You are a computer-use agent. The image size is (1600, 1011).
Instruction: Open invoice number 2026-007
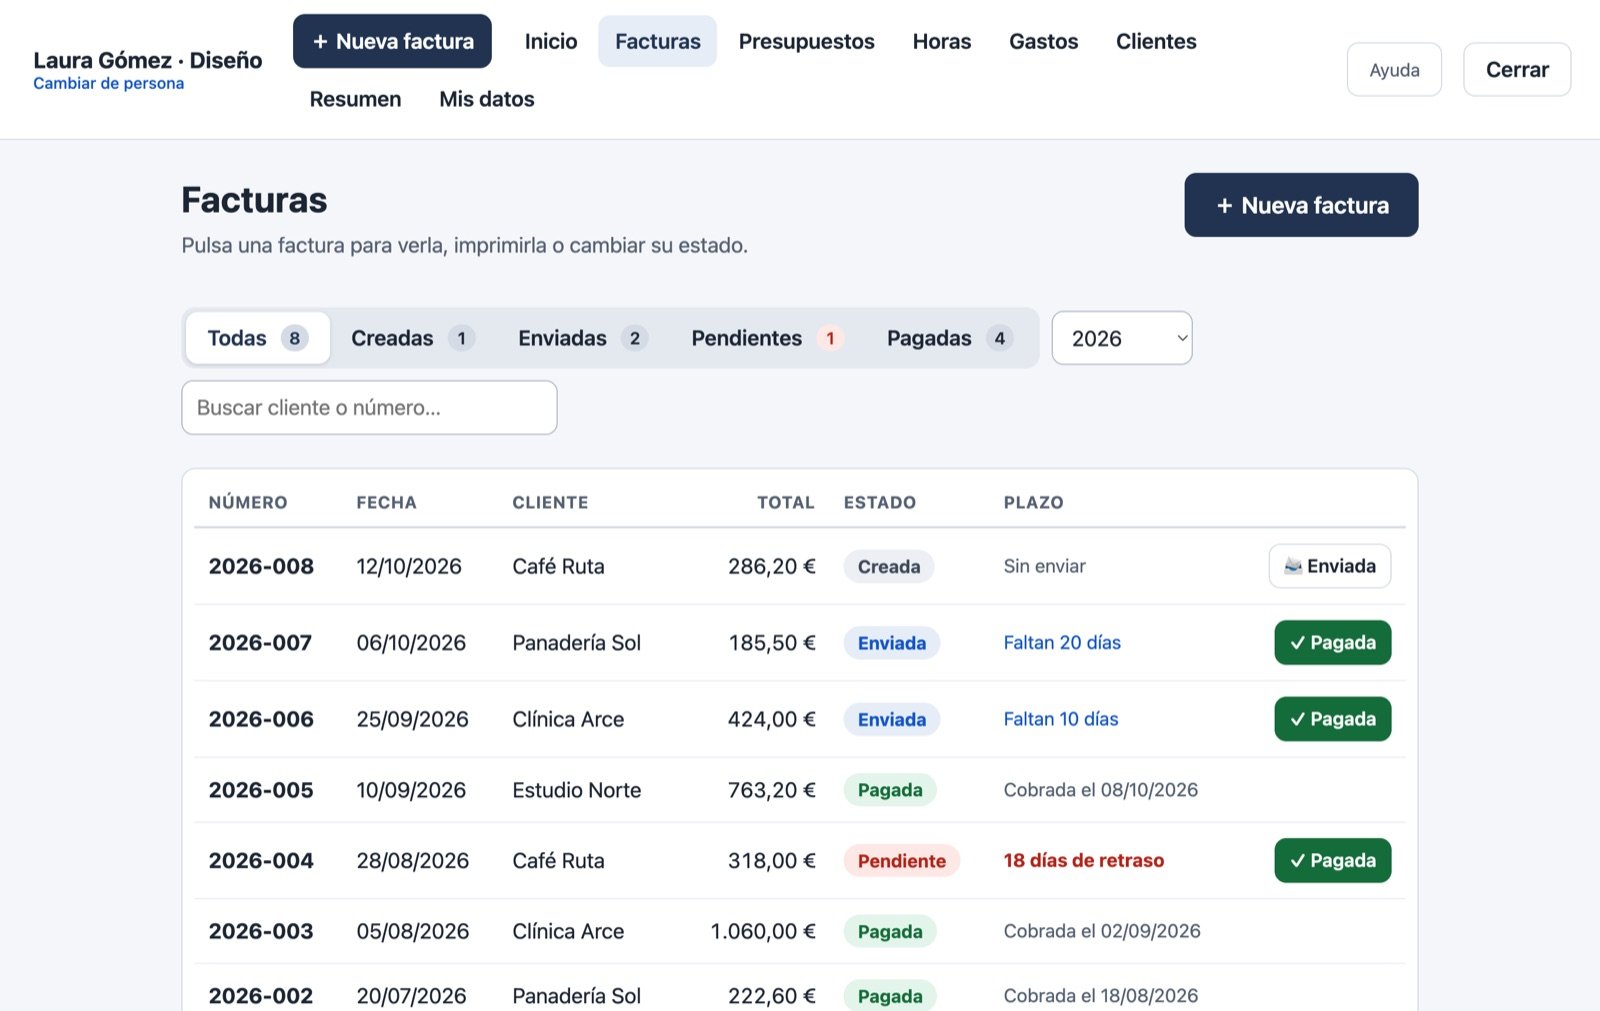260,643
